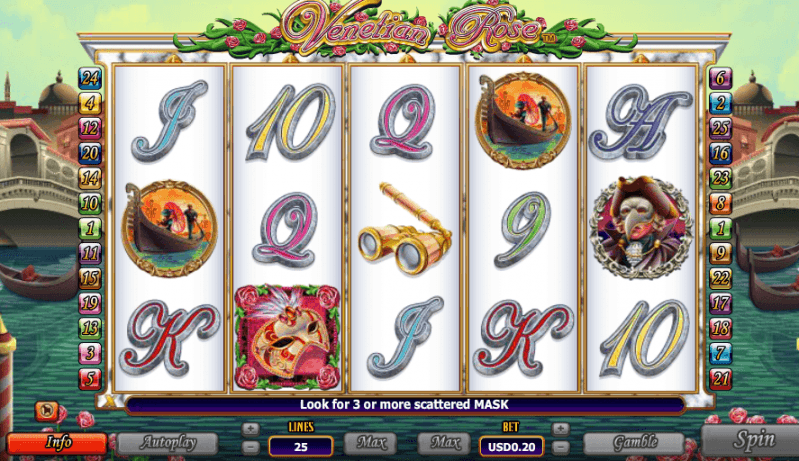Click the plague doctor mask symbol
Screen dimensions: 799x461
click(641, 228)
